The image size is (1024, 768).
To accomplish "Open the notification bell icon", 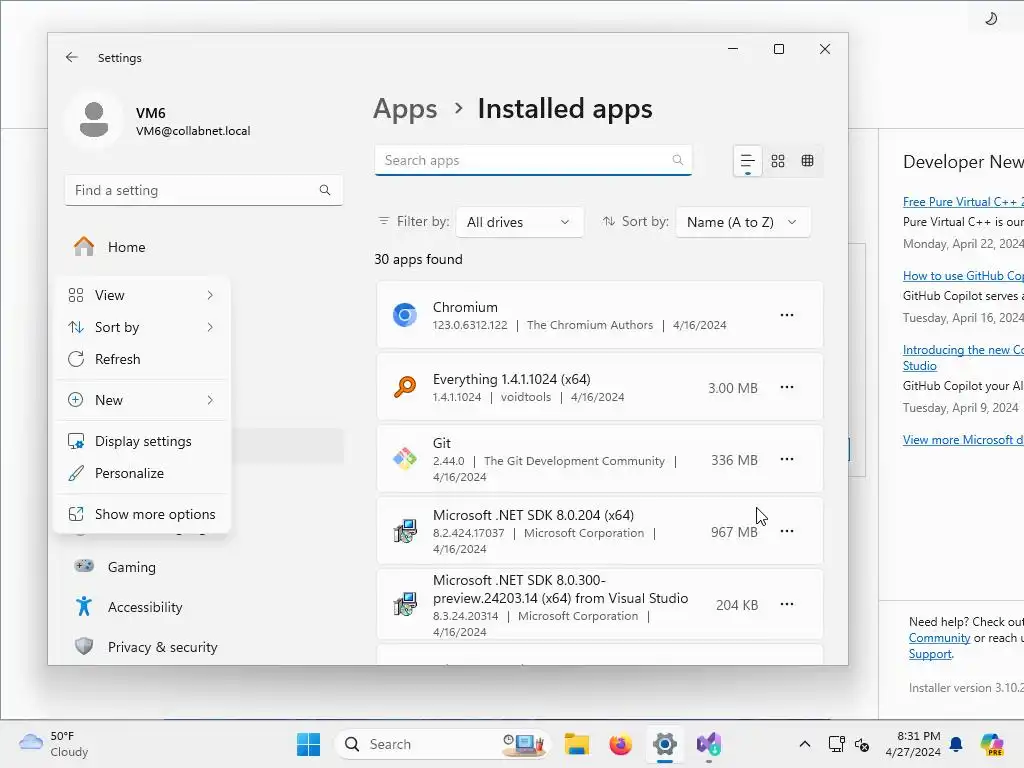I will coord(956,744).
